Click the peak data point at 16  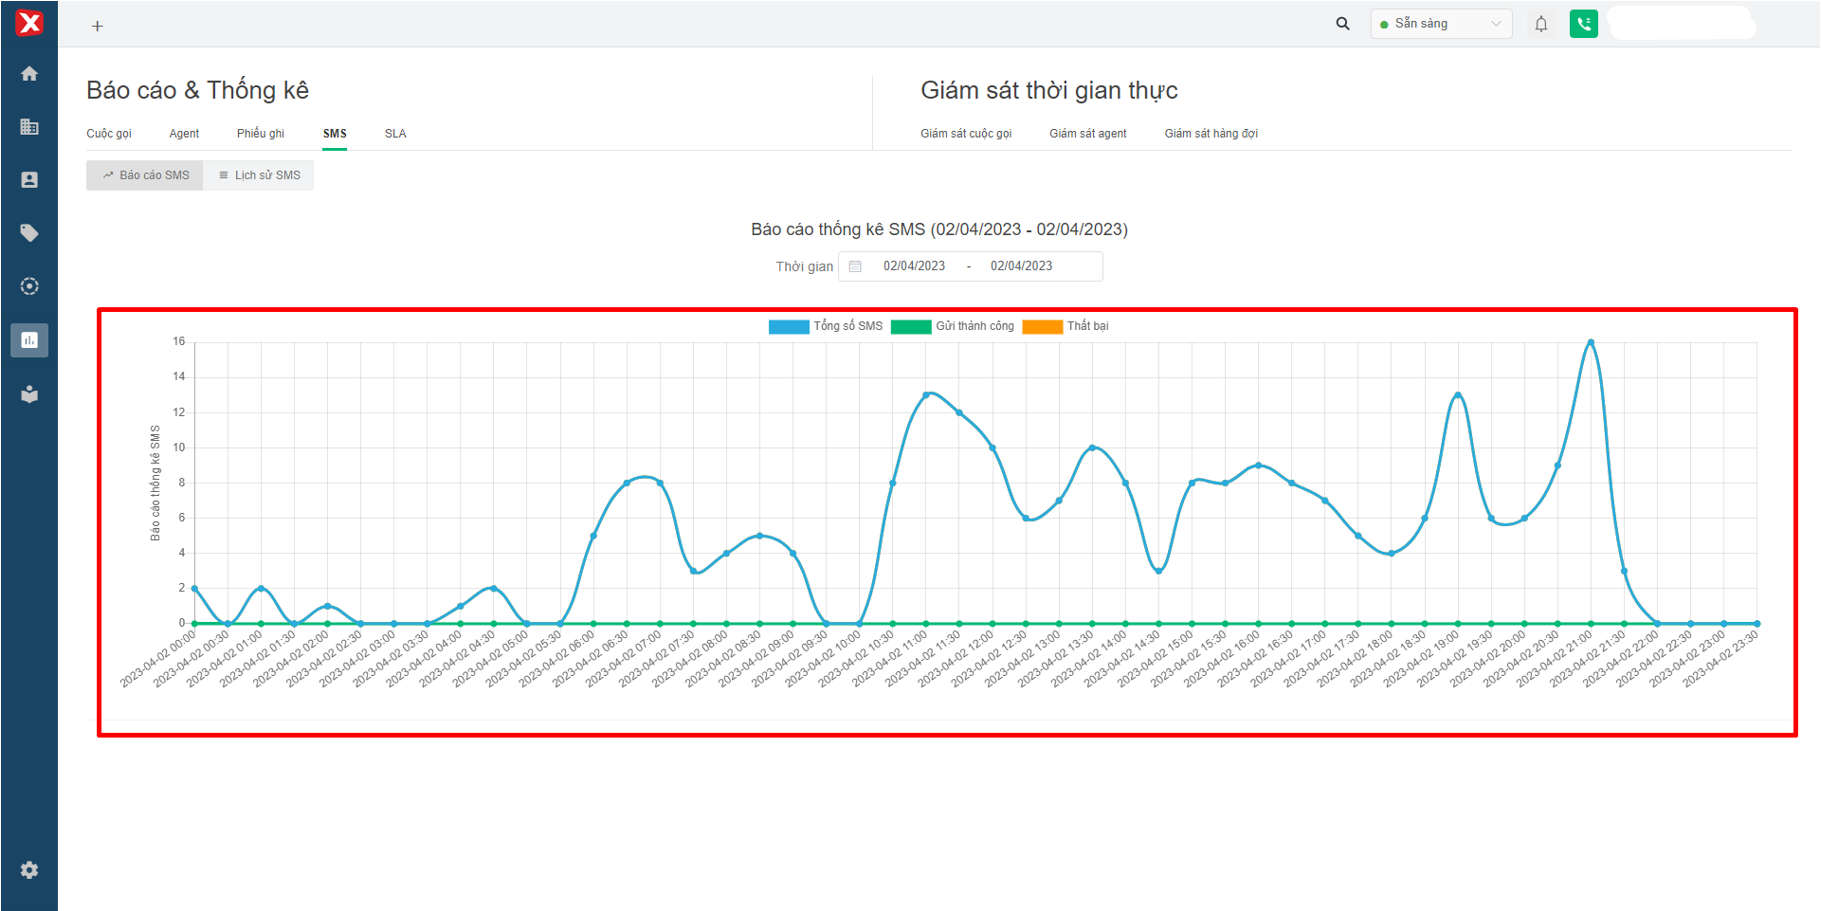tap(1590, 342)
